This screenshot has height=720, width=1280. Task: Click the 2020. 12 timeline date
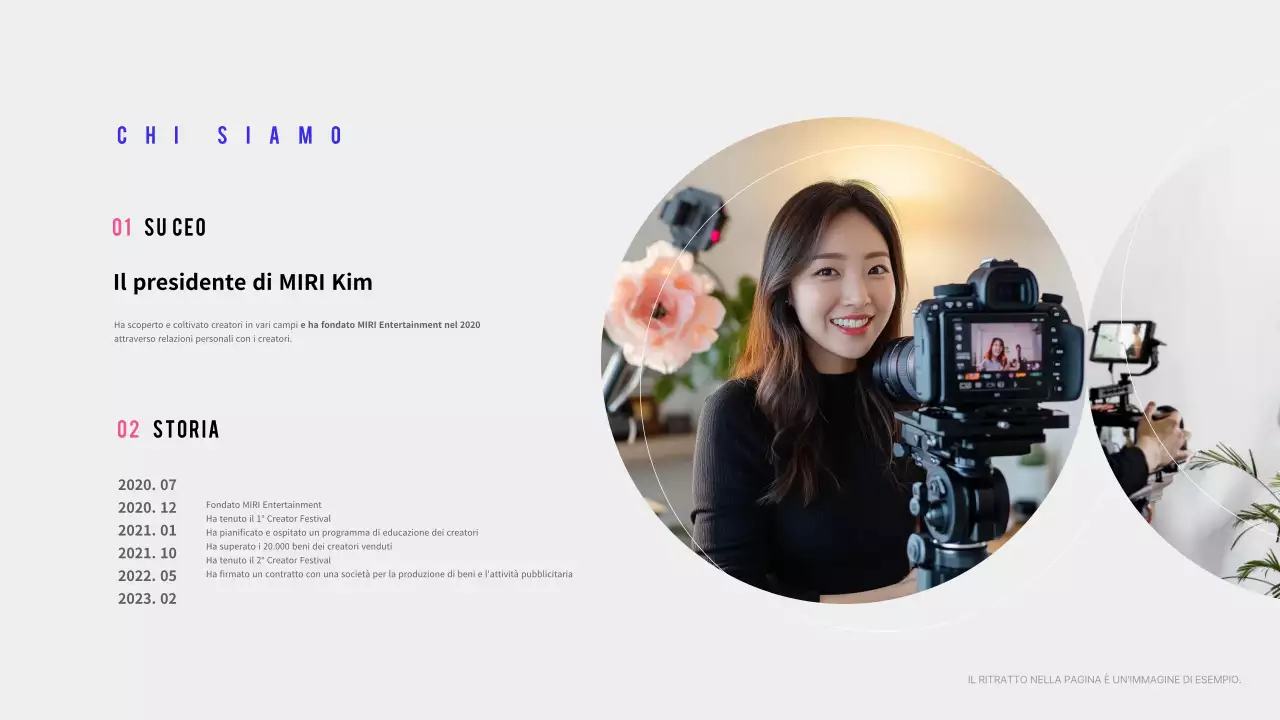(x=147, y=508)
